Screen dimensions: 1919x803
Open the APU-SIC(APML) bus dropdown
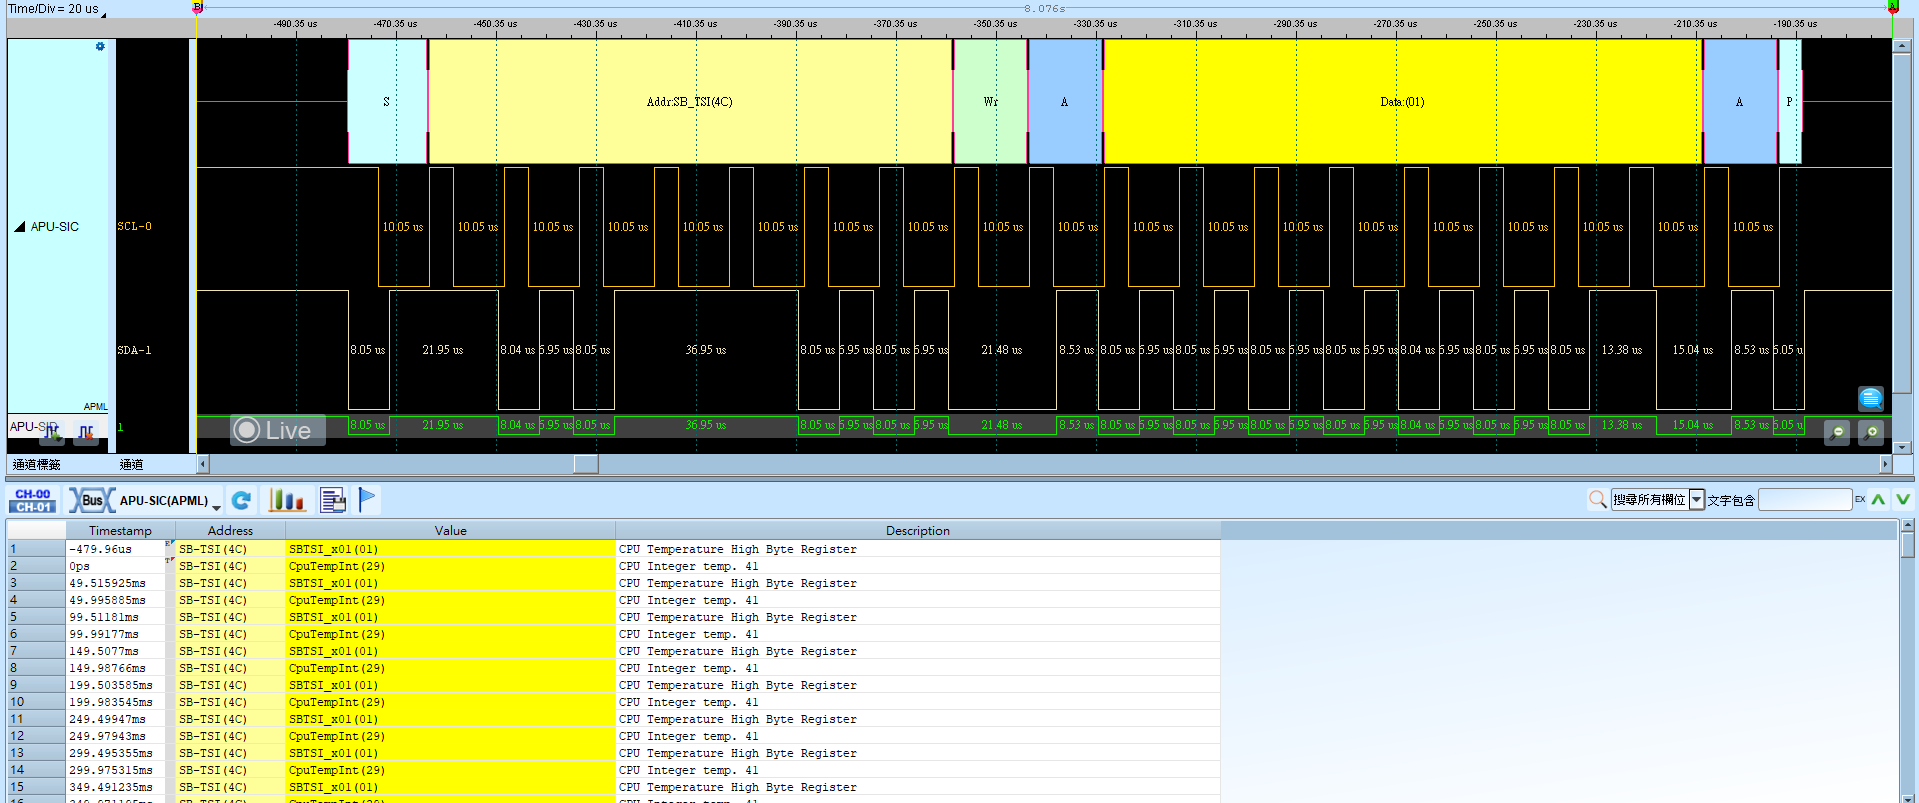pos(216,508)
